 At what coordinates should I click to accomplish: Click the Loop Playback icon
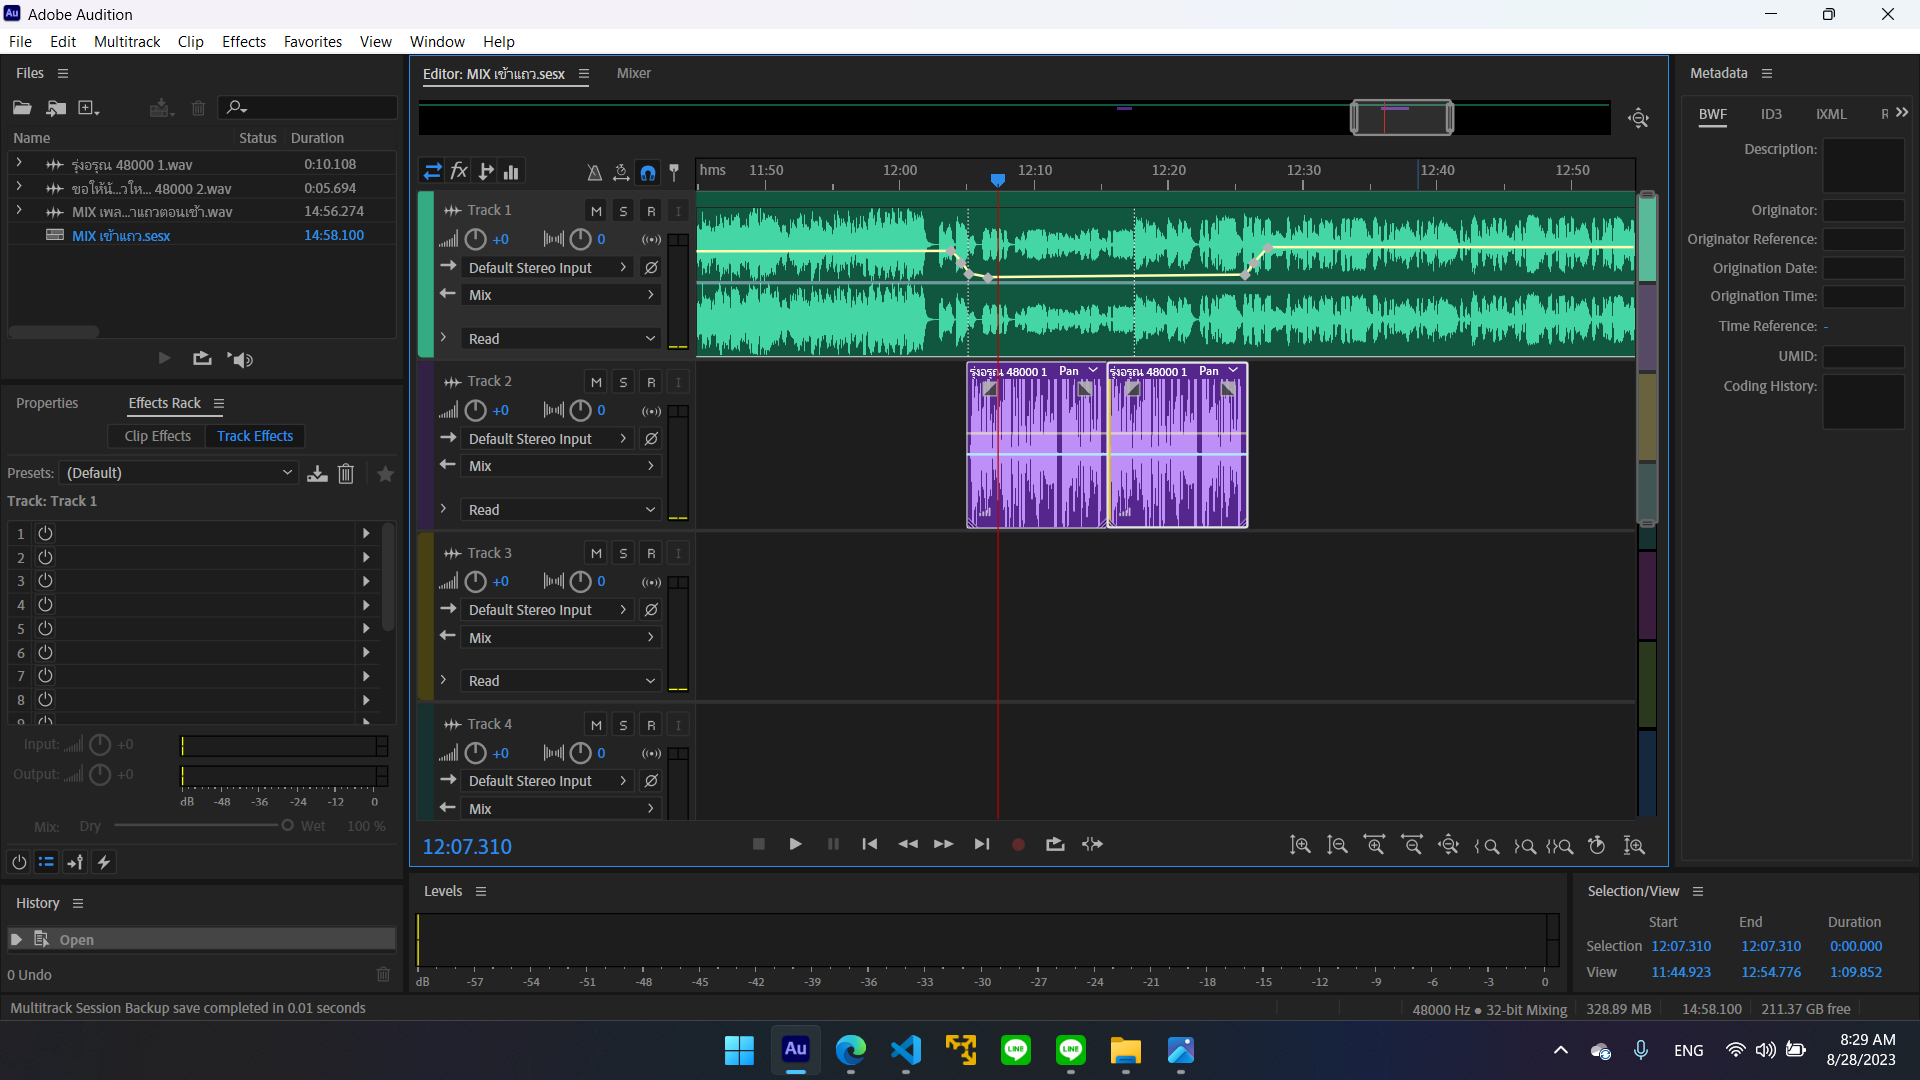click(x=1055, y=845)
